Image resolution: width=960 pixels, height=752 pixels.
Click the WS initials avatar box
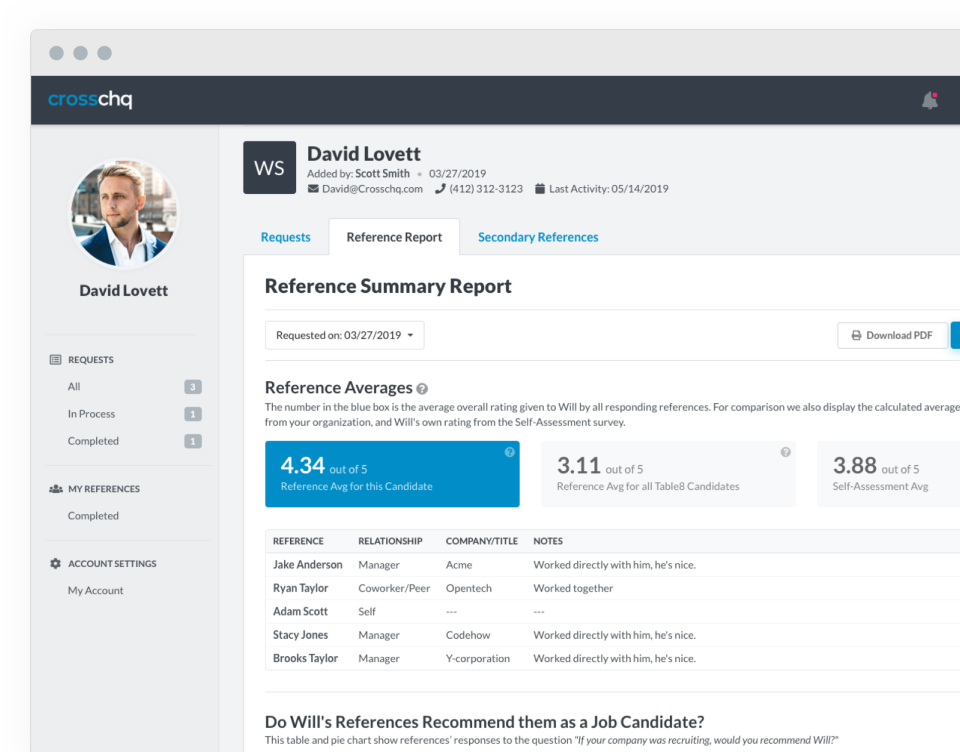[269, 168]
